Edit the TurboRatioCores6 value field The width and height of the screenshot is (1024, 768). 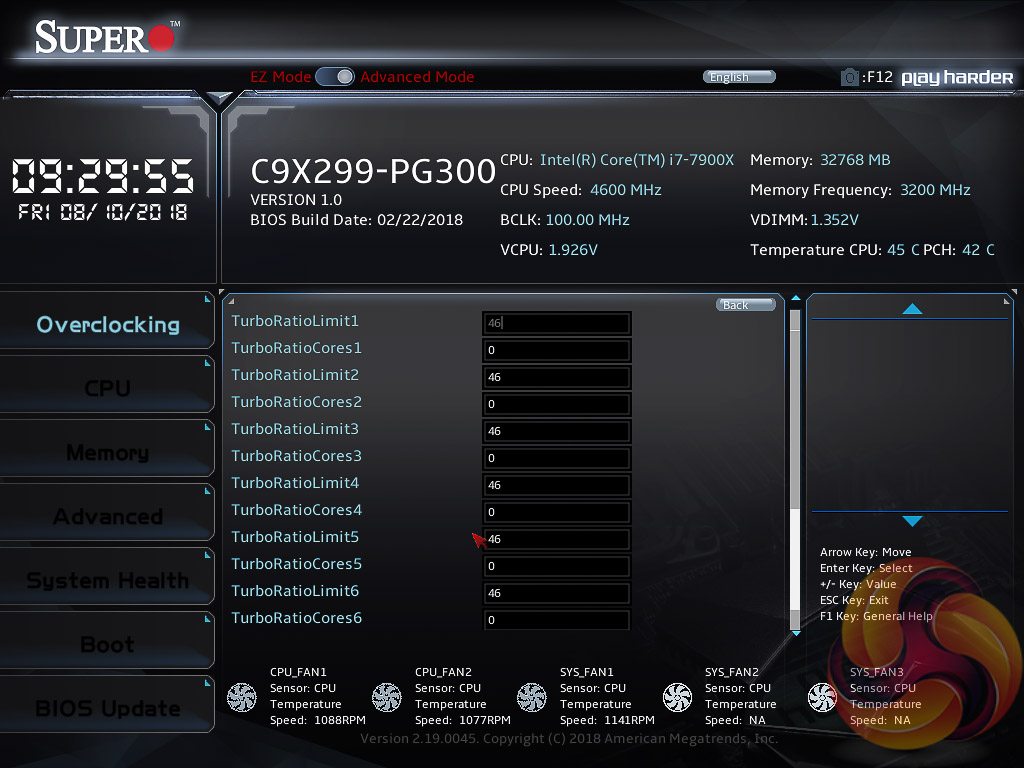tap(556, 620)
